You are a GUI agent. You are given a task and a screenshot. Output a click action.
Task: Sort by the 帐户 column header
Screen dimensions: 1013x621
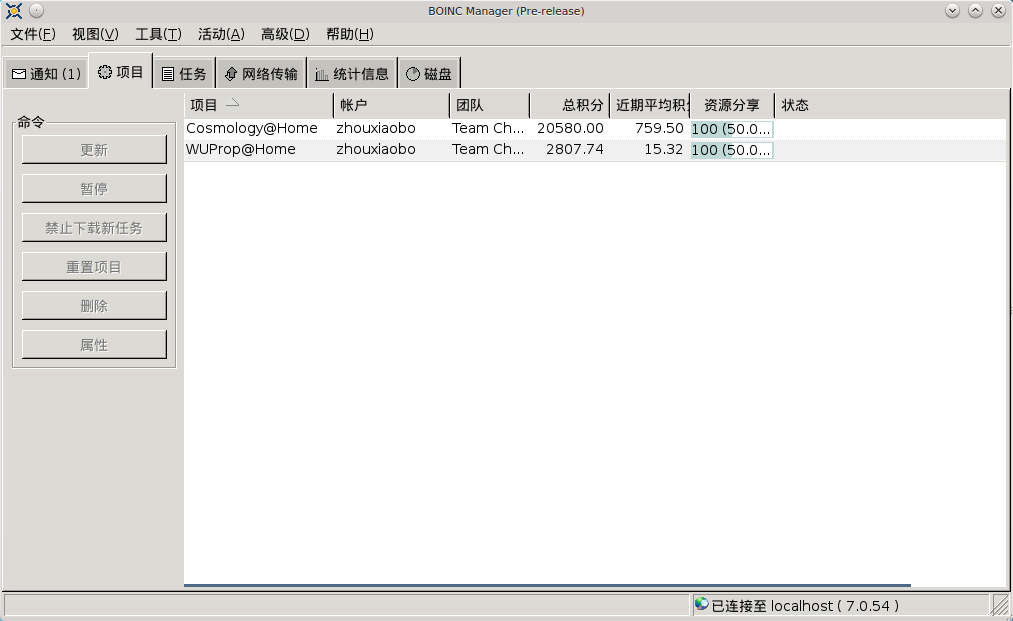coord(392,105)
